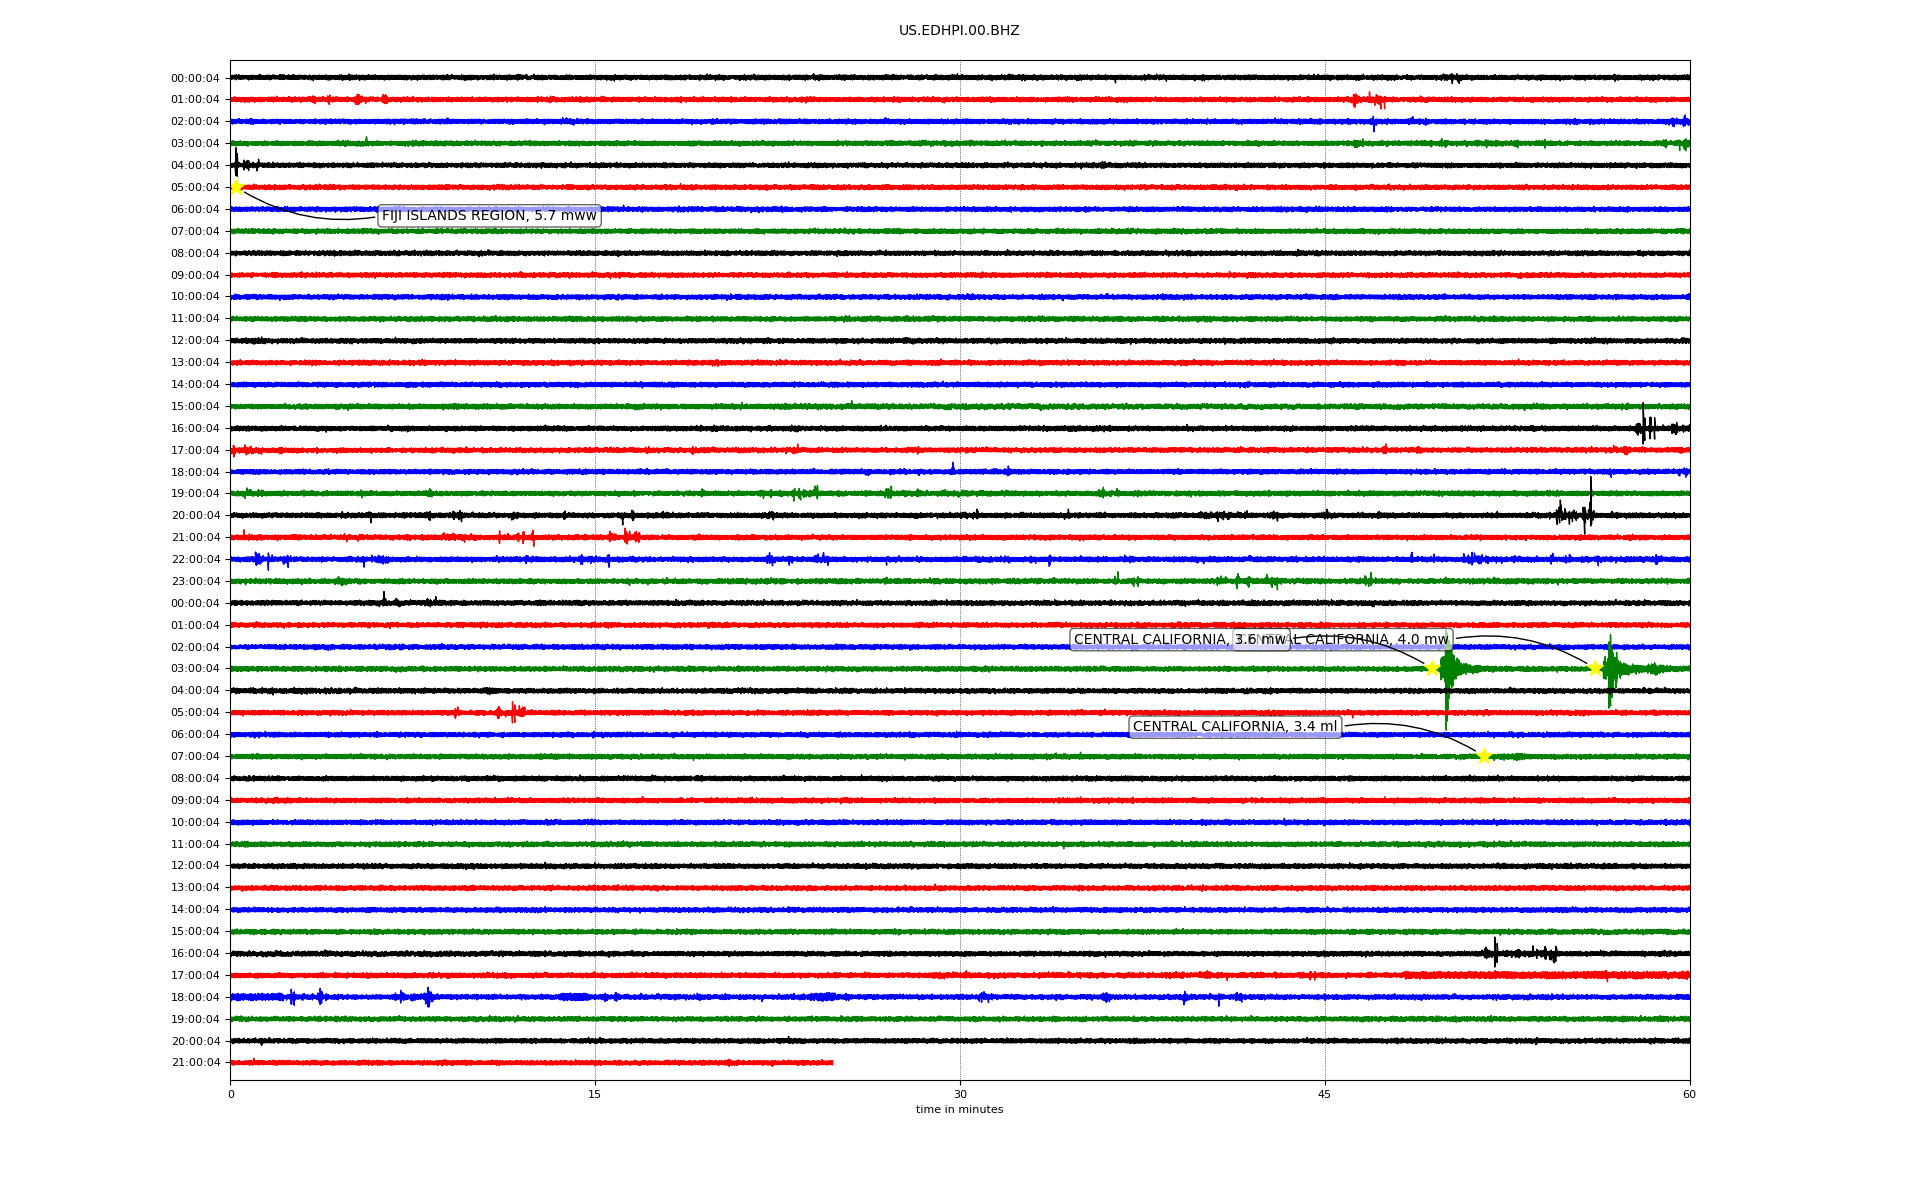Select the FIJI ISLANDS REGION, 5.7 mww label
This screenshot has height=1200, width=1920.
coord(489,216)
